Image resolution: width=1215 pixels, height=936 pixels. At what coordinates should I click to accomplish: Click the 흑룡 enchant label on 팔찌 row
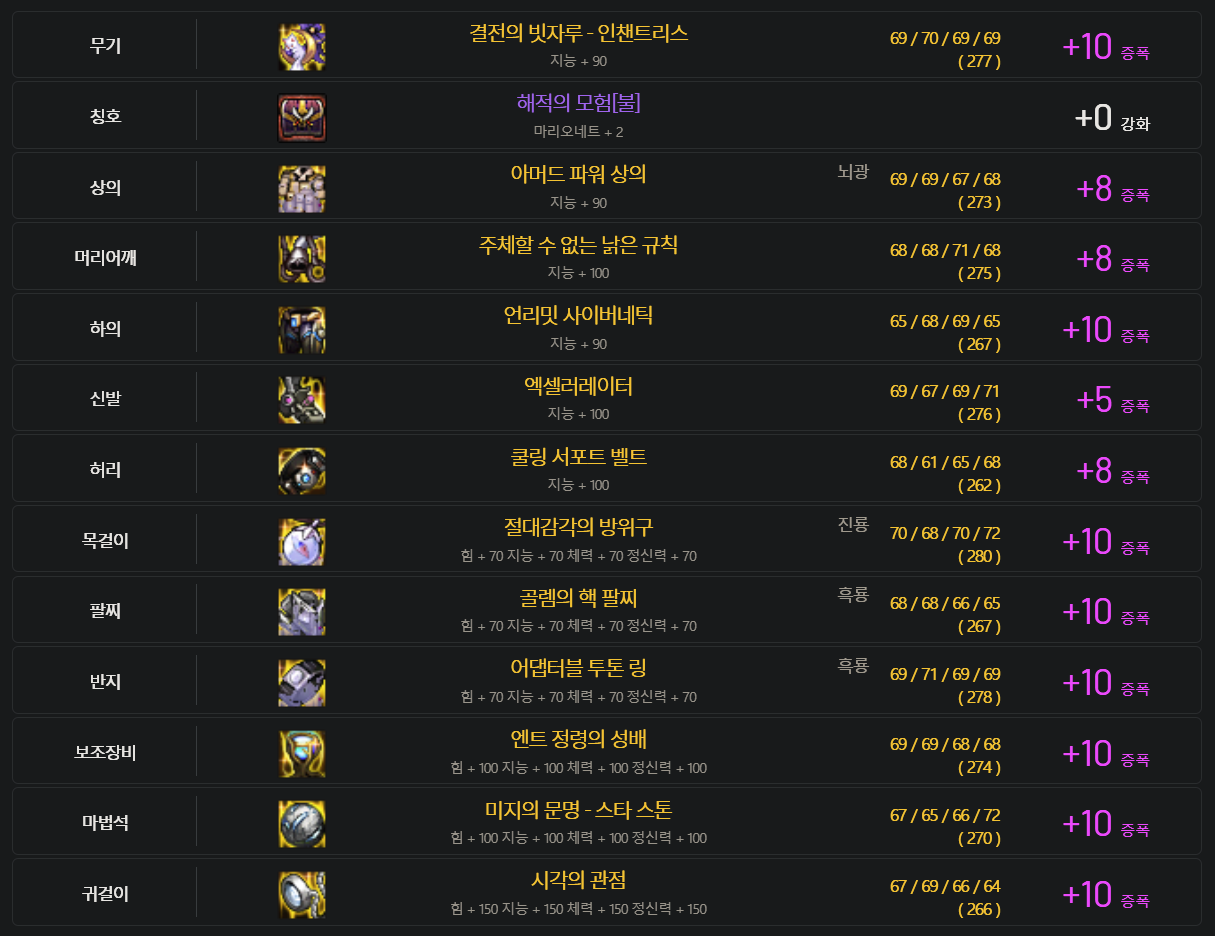pos(853,595)
